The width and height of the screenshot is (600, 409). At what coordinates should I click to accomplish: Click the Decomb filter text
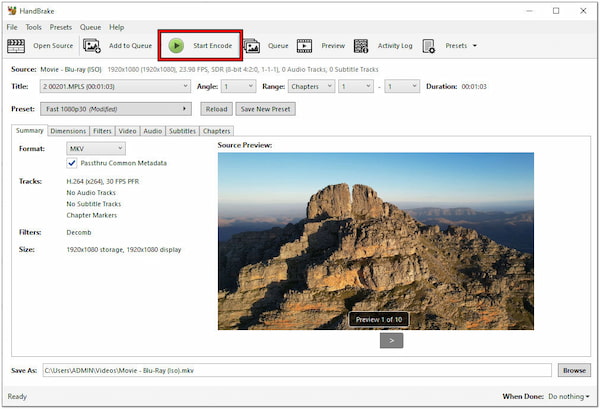(79, 232)
